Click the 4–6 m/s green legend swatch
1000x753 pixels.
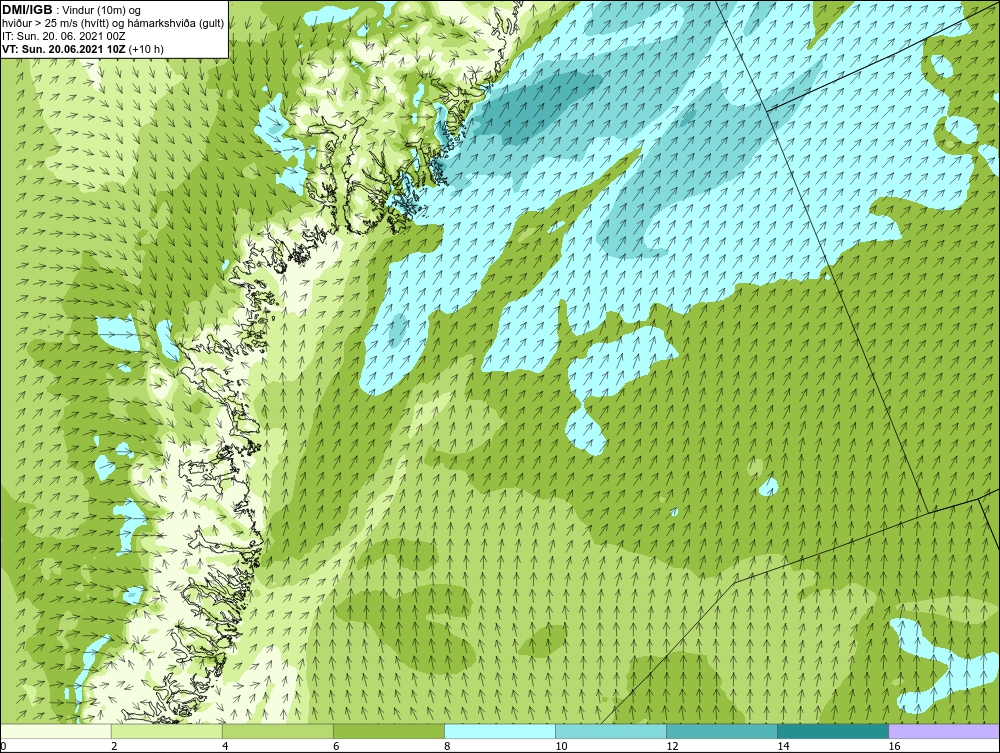point(277,731)
